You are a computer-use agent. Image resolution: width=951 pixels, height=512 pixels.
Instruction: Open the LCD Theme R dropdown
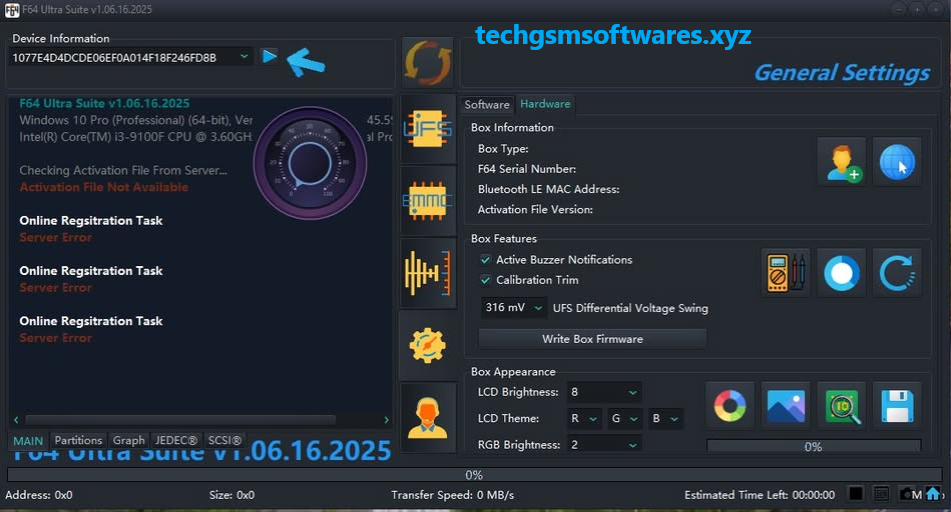point(585,418)
